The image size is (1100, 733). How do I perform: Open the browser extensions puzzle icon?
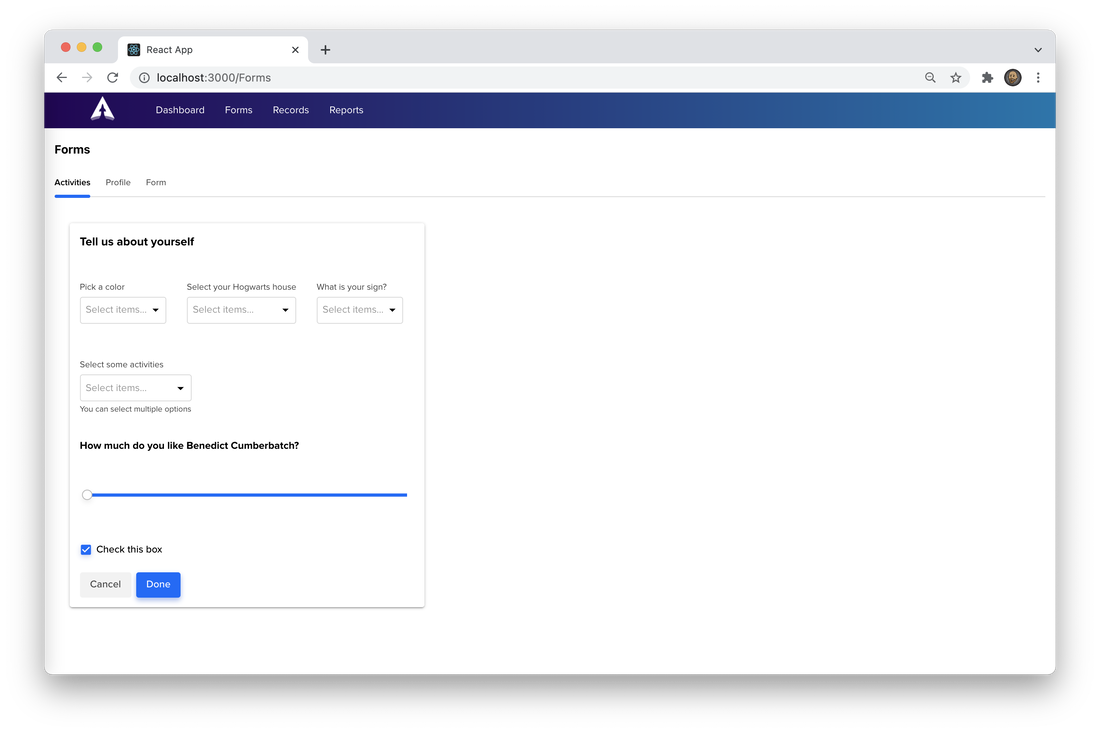(x=987, y=78)
